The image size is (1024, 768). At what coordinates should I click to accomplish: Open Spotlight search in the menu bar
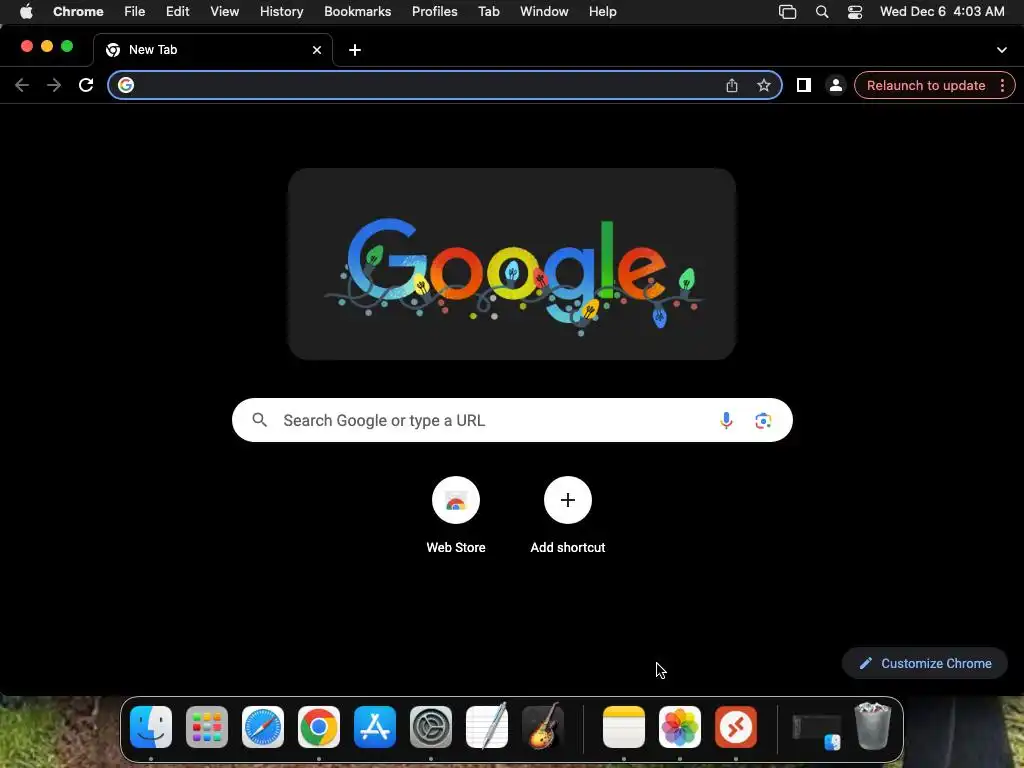coord(822,12)
